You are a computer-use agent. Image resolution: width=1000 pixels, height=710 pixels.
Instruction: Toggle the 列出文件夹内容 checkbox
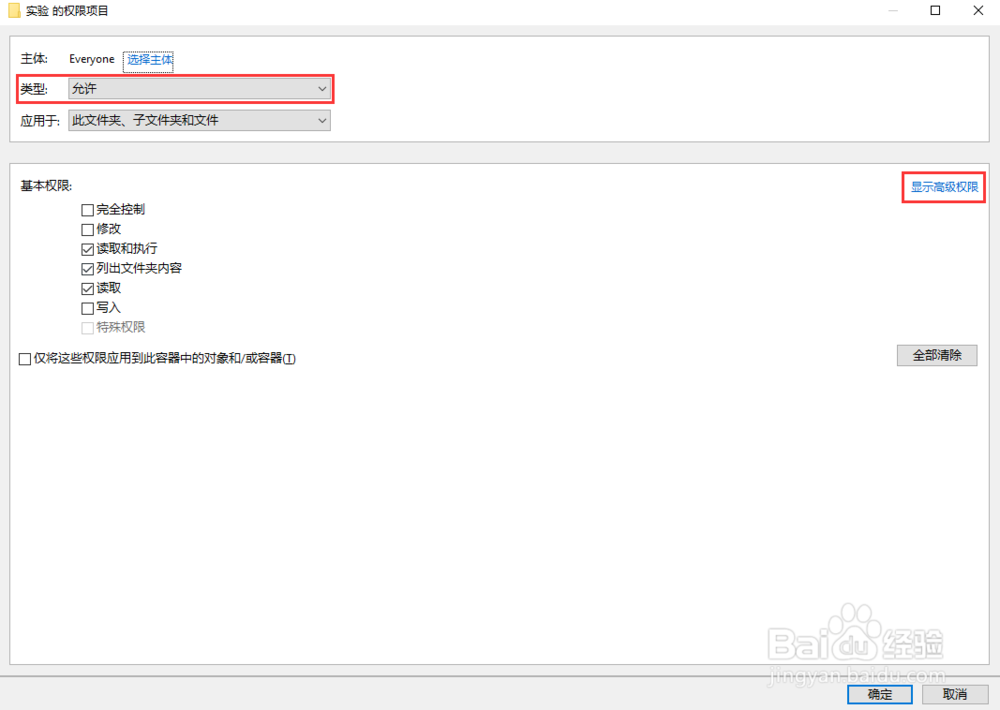tap(87, 269)
